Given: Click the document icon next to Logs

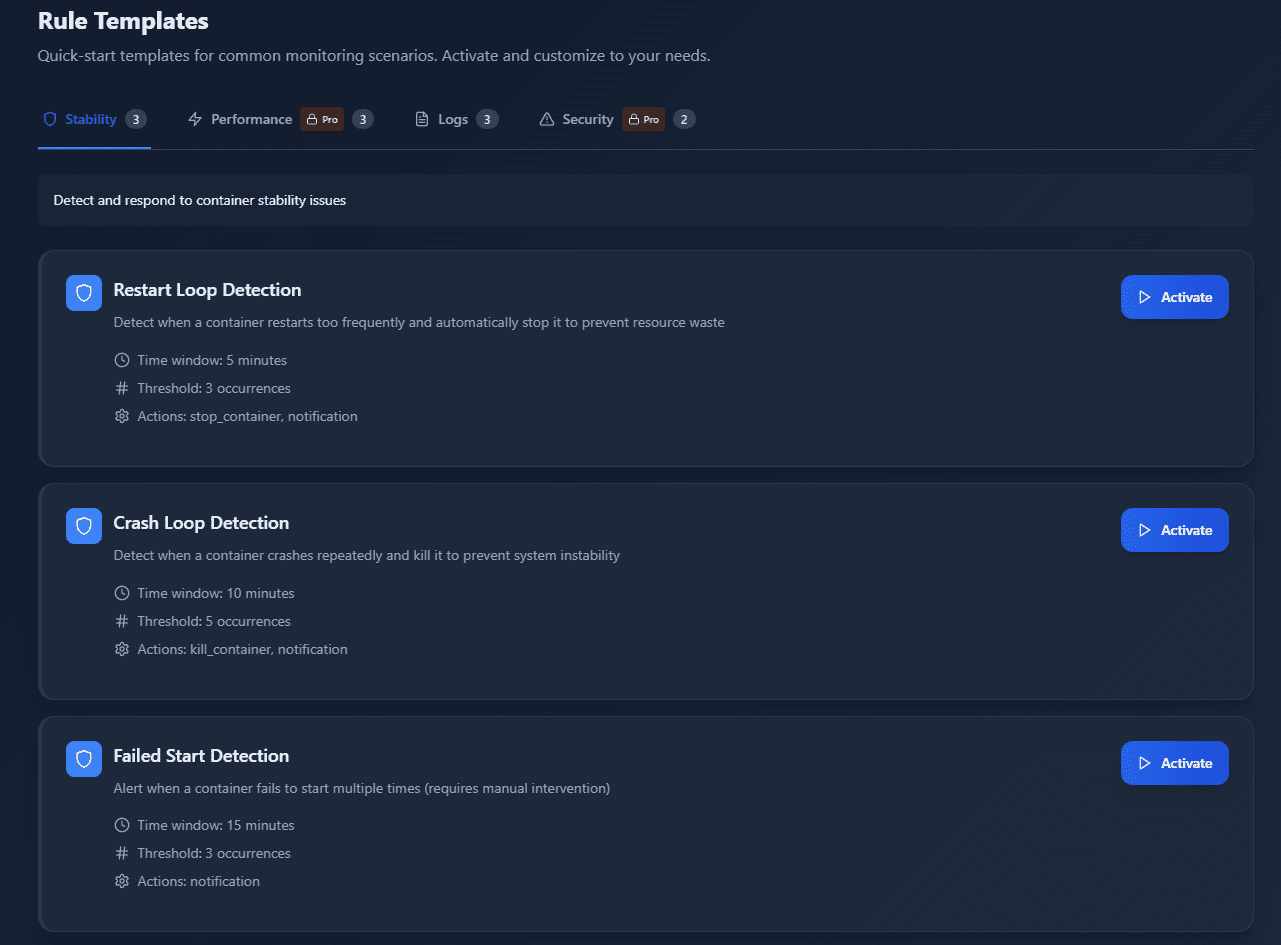Looking at the screenshot, I should pyautogui.click(x=421, y=119).
